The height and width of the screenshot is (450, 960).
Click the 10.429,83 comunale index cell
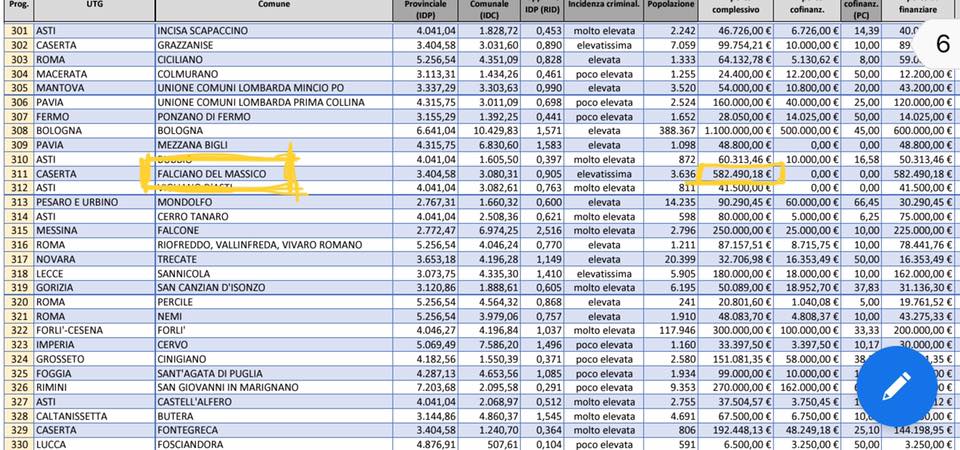click(x=490, y=131)
